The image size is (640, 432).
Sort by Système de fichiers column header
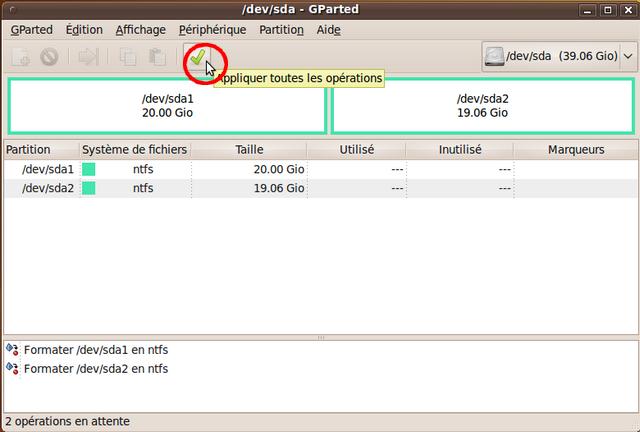(x=135, y=150)
